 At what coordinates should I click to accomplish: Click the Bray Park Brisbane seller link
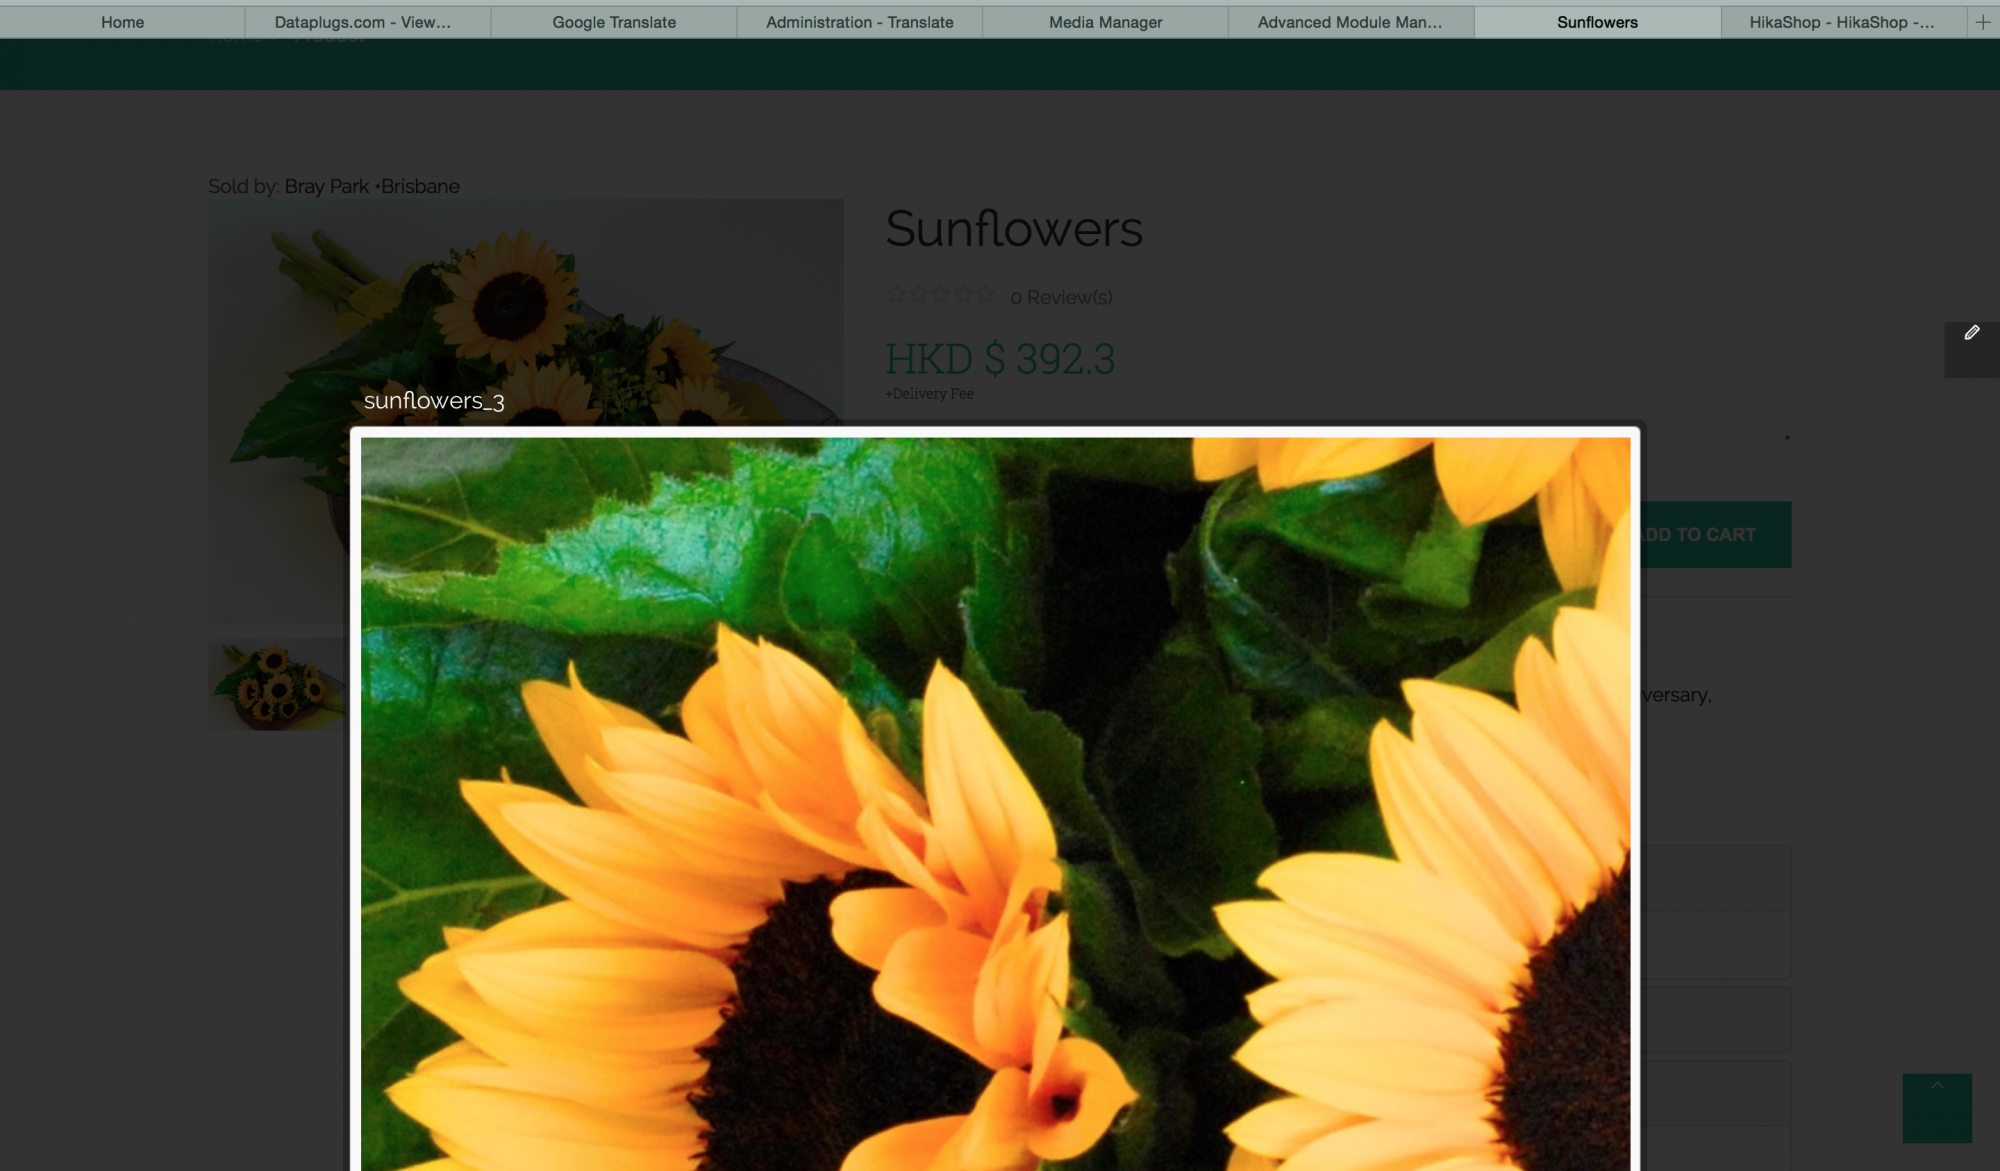pos(372,187)
